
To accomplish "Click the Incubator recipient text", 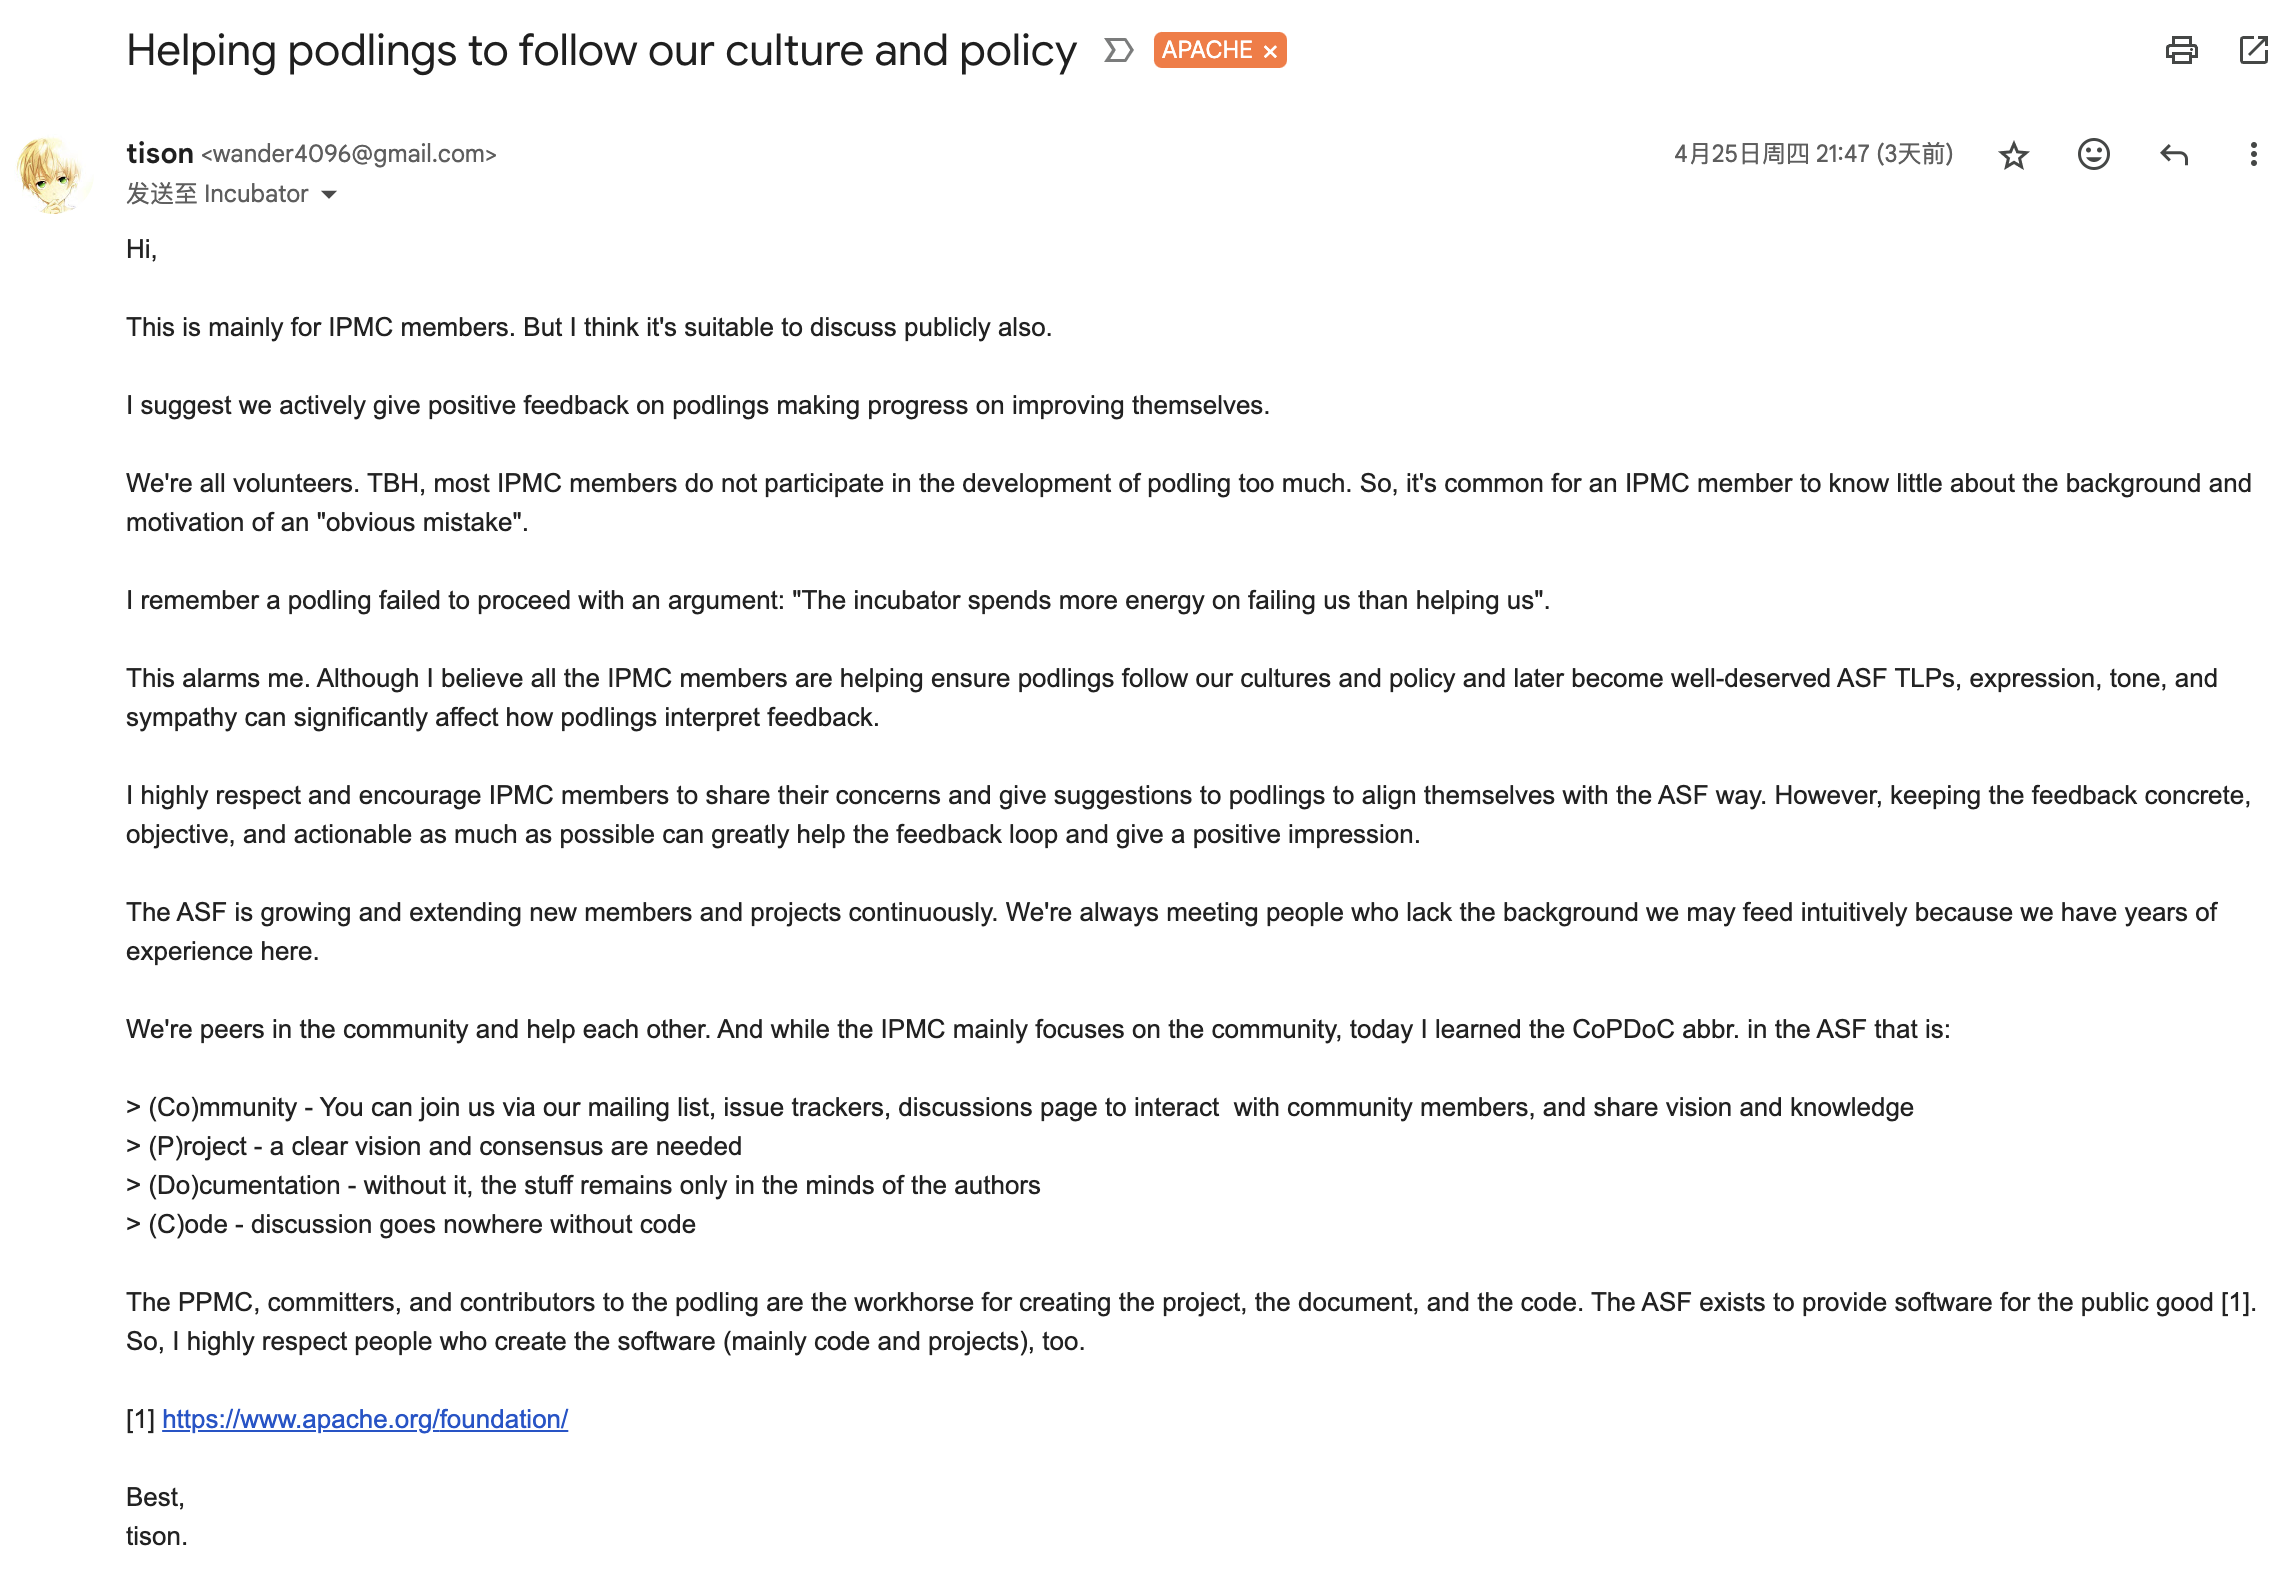I will pyautogui.click(x=256, y=194).
